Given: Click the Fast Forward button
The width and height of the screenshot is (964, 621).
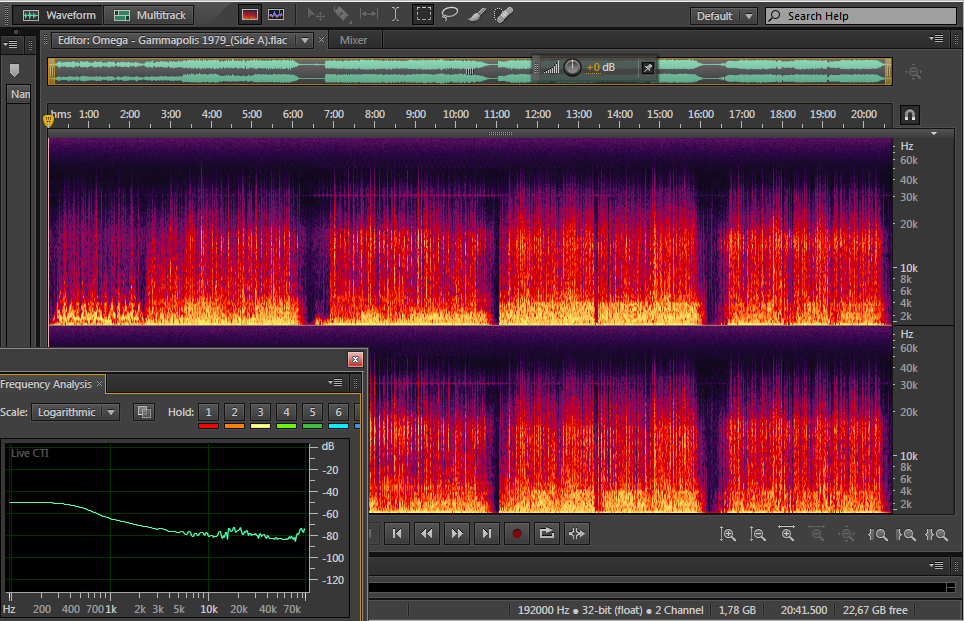Looking at the screenshot, I should [457, 534].
